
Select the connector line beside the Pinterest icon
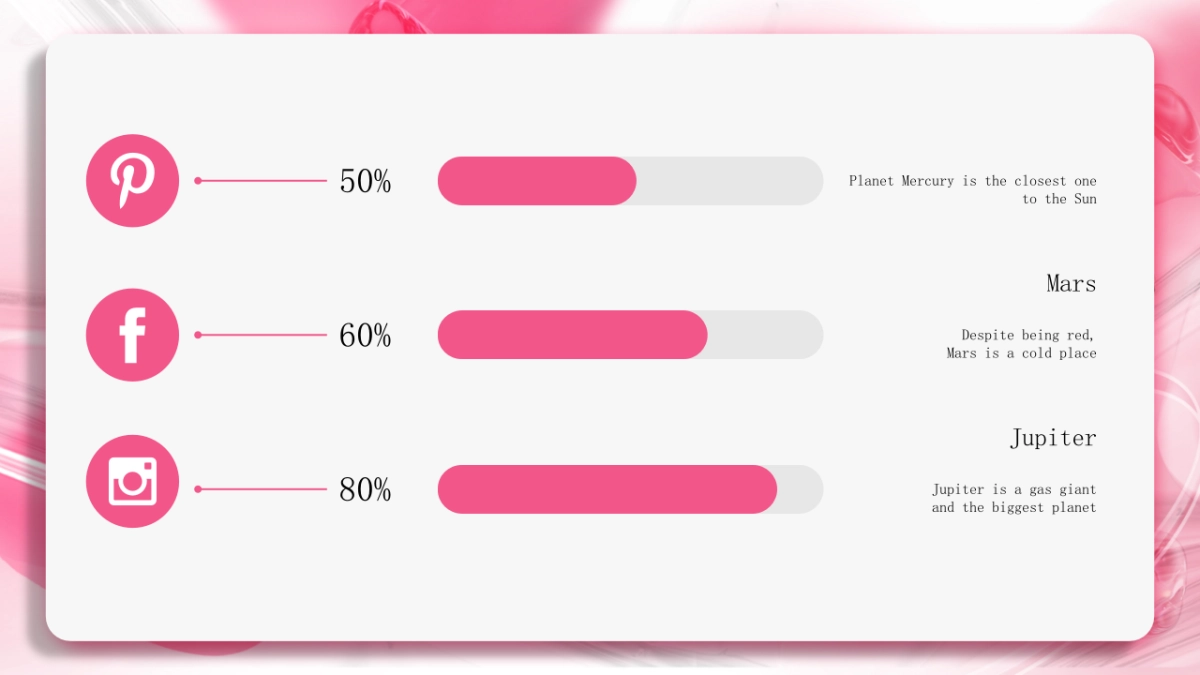click(x=262, y=181)
